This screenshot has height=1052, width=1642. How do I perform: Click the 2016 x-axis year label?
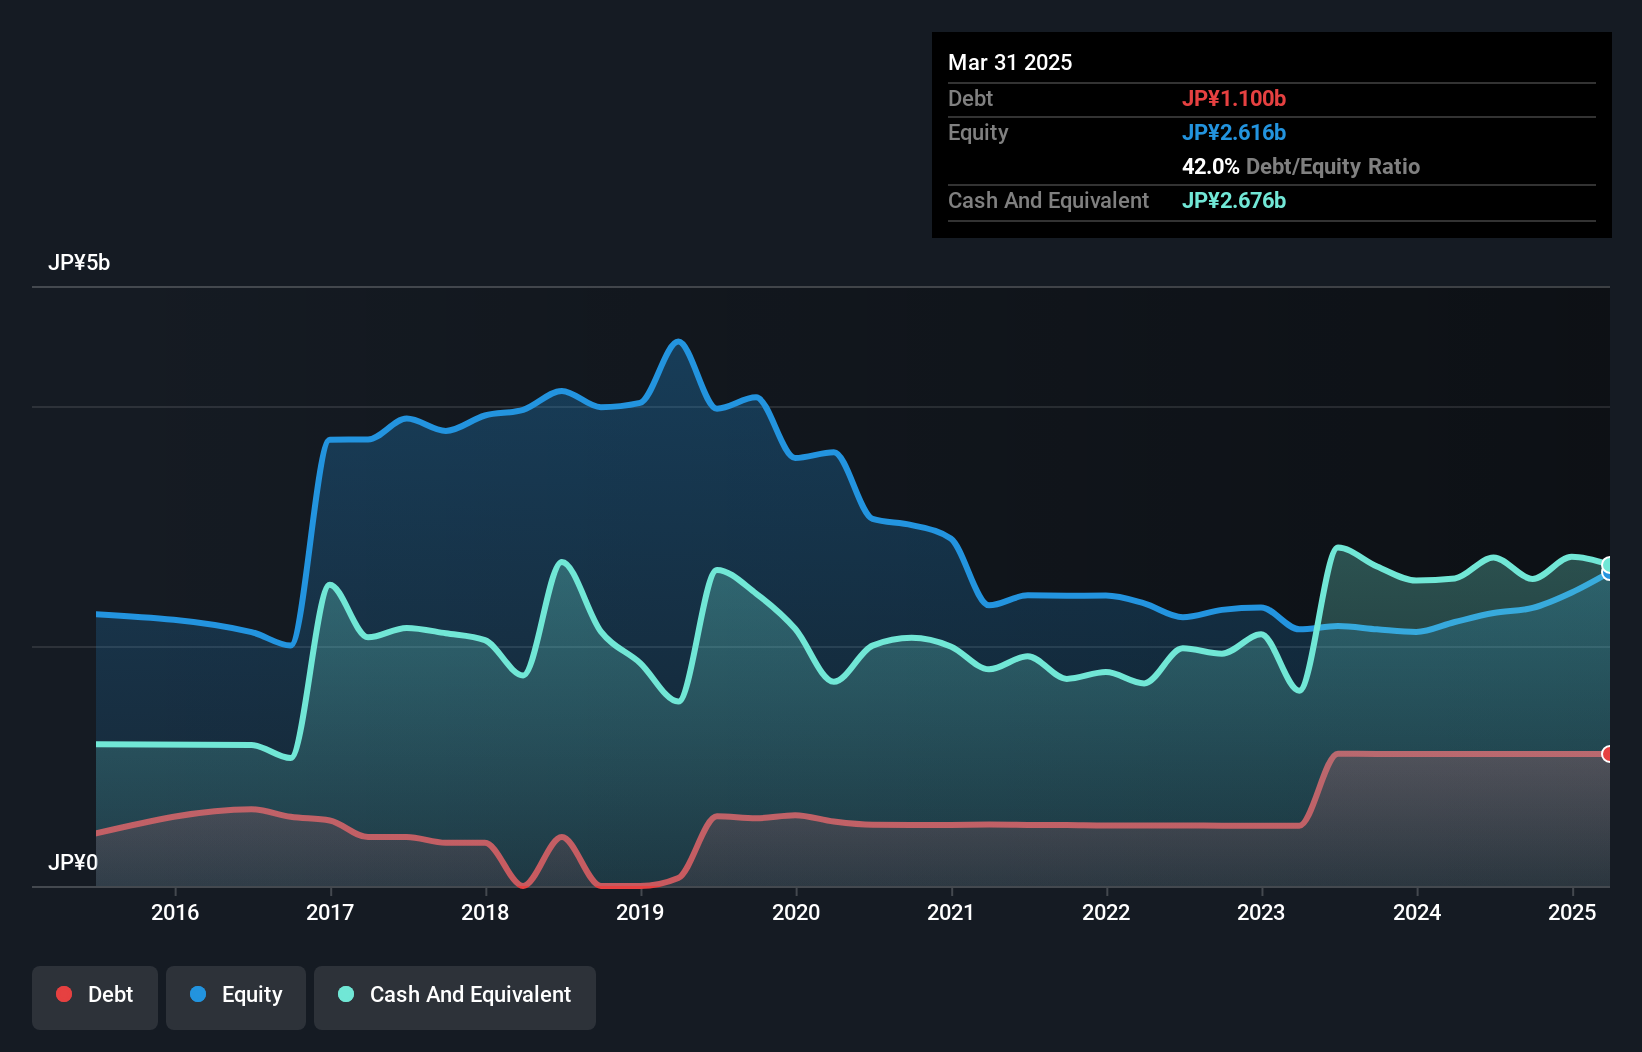[x=175, y=912]
